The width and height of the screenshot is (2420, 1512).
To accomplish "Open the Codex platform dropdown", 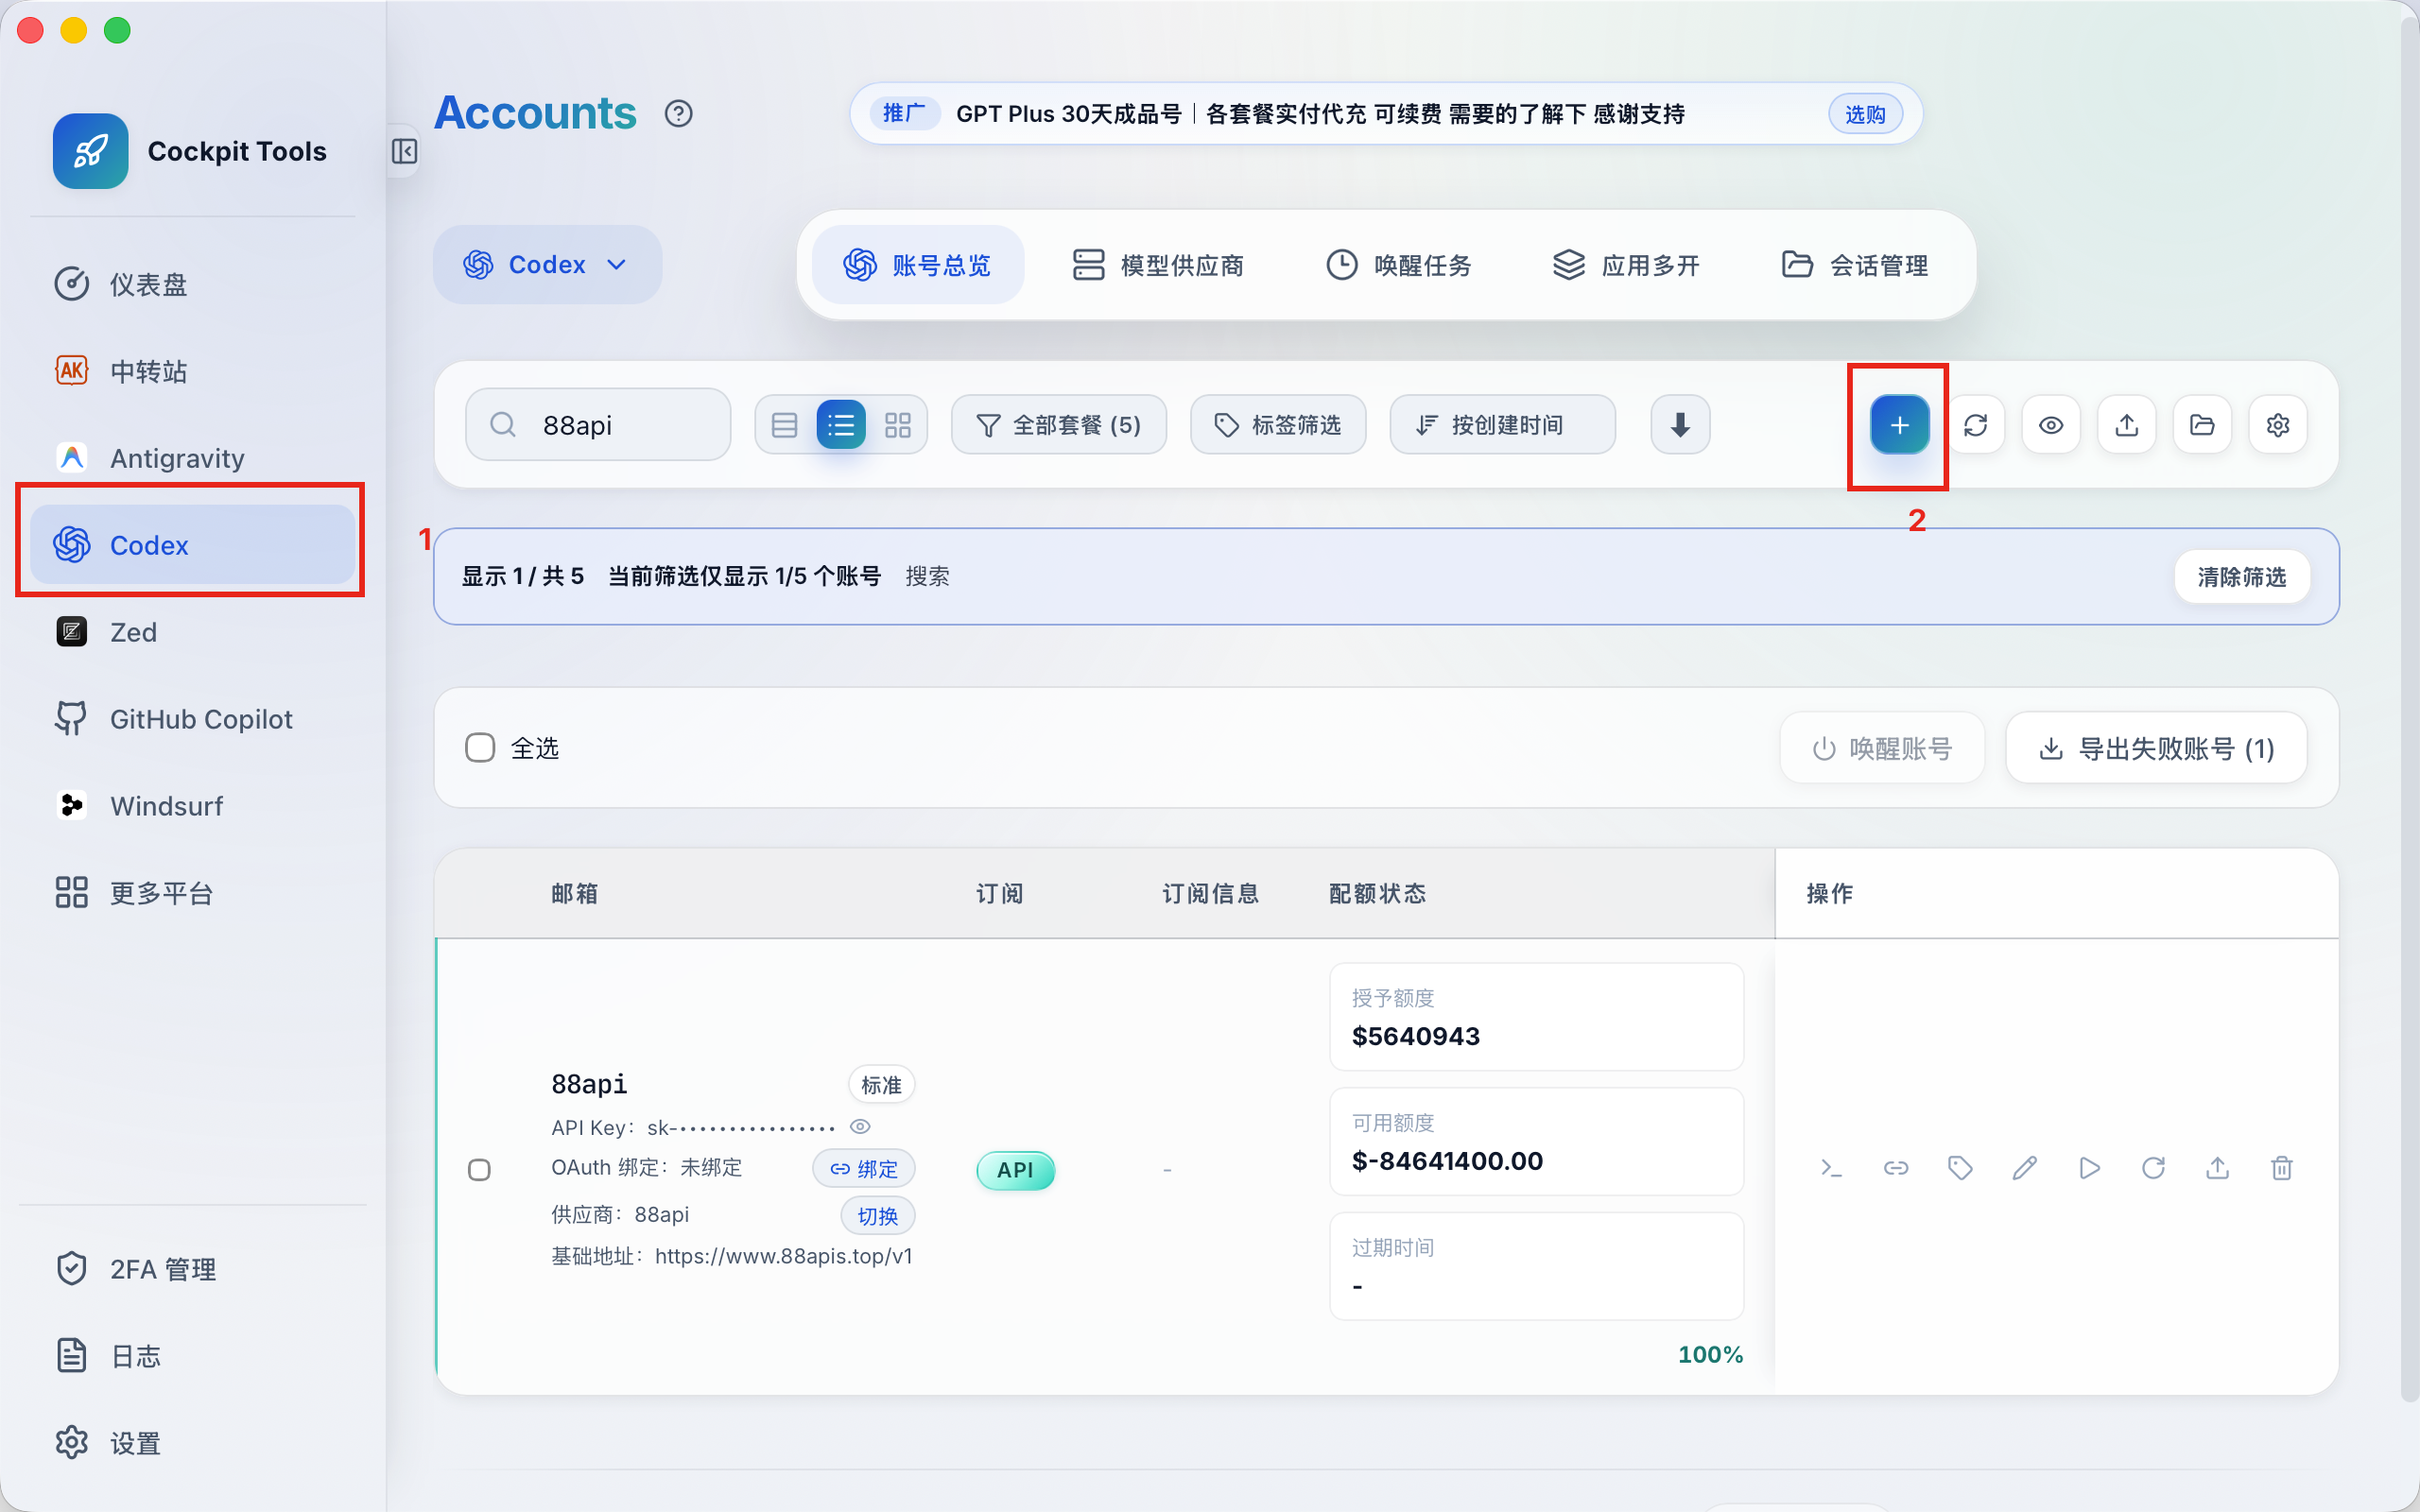I will (547, 264).
